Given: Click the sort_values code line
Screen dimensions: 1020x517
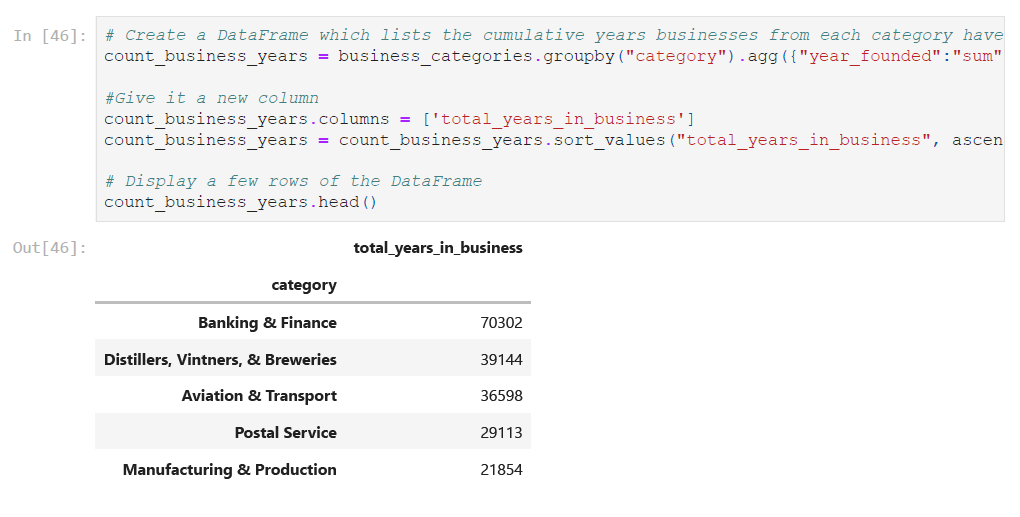Looking at the screenshot, I should coord(554,140).
